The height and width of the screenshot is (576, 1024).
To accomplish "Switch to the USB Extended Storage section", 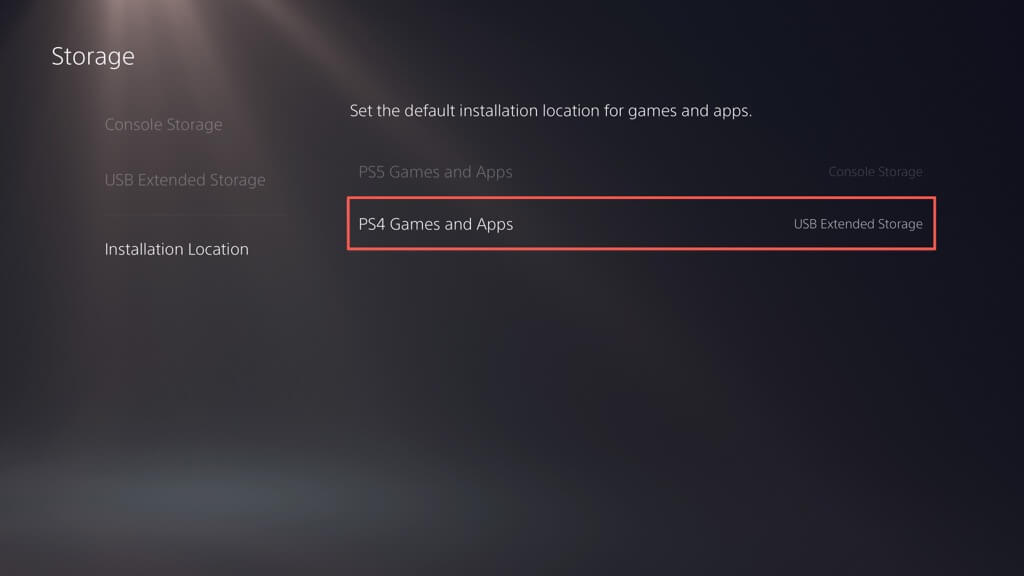I will pyautogui.click(x=185, y=180).
